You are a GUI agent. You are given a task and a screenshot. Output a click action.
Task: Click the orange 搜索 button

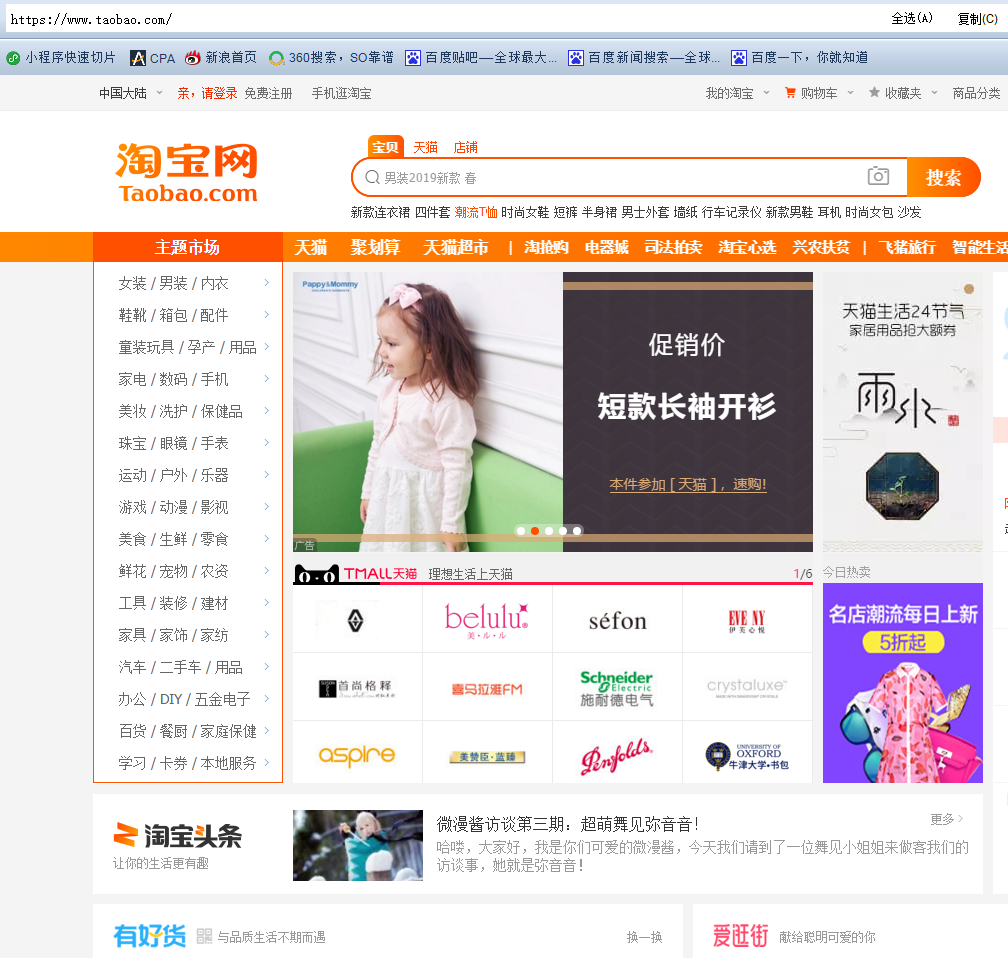[x=944, y=177]
